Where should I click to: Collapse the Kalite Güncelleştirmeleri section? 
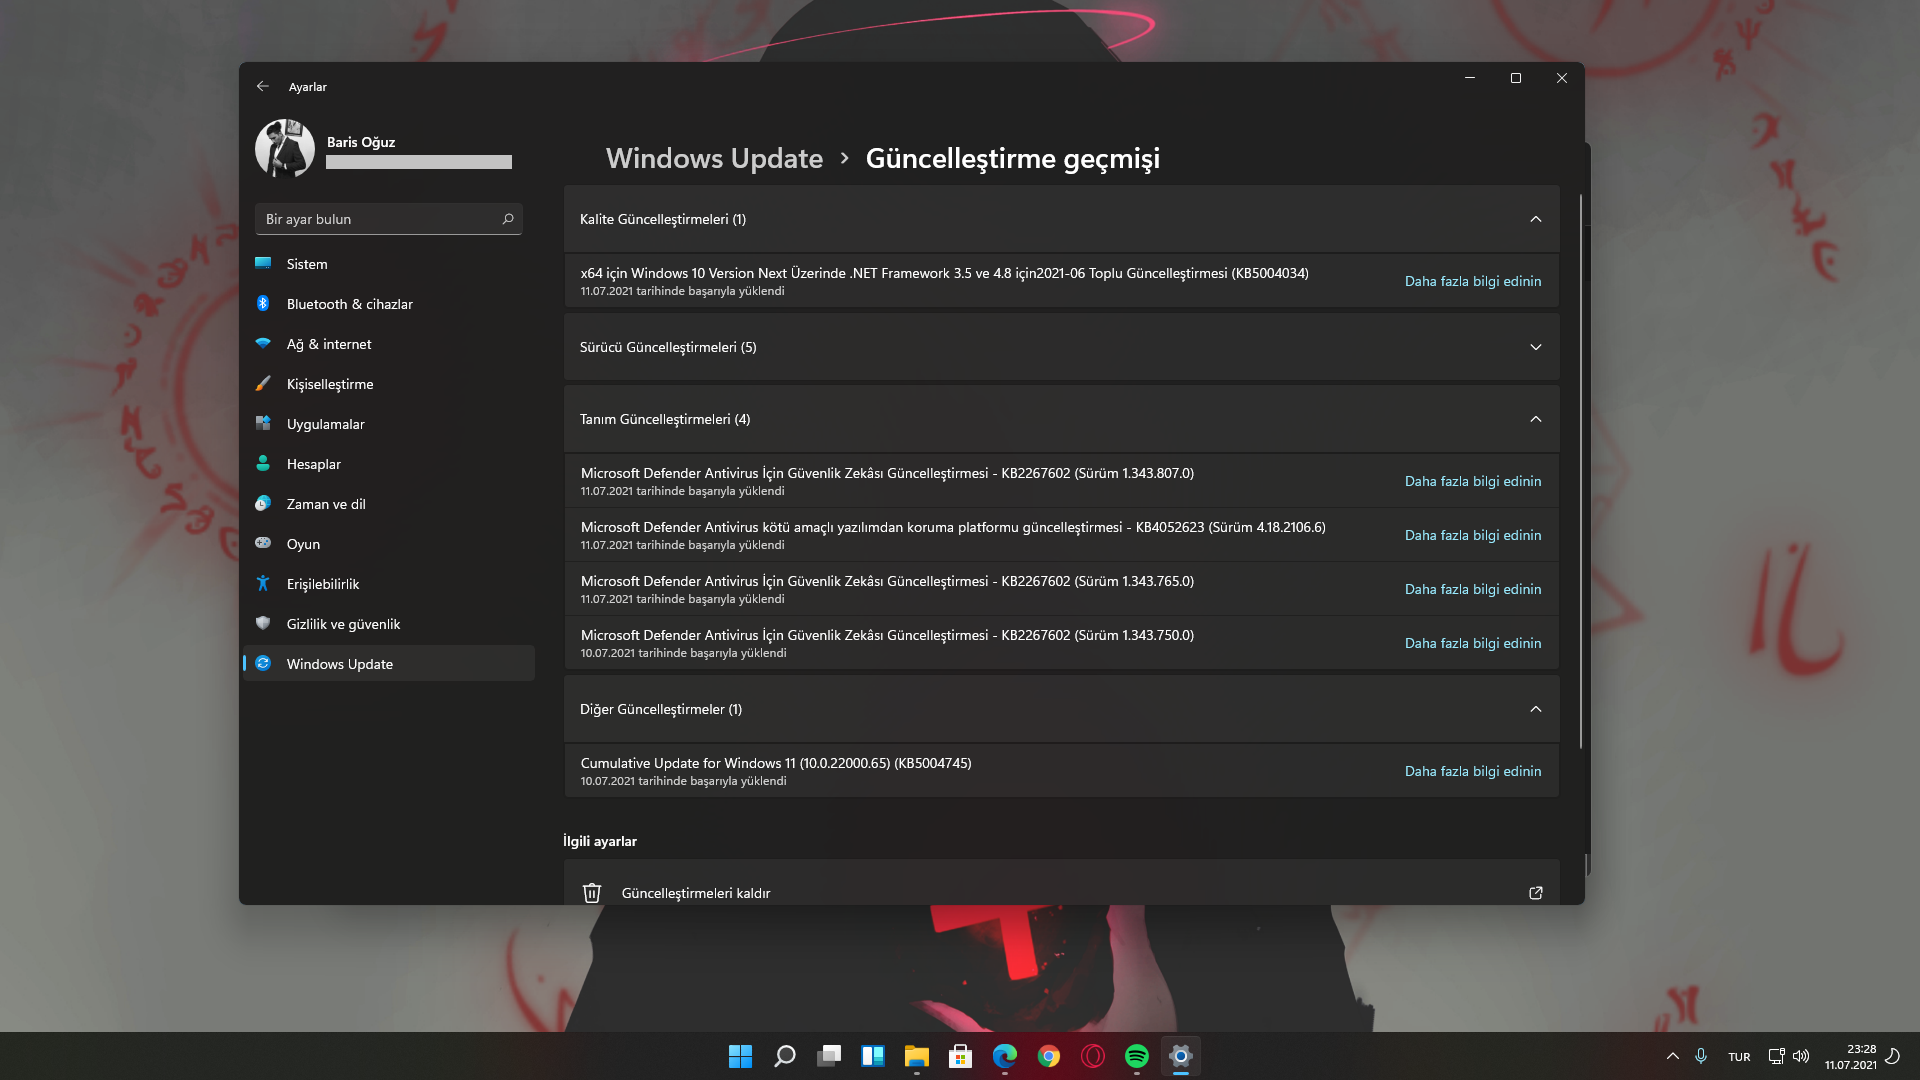point(1535,219)
